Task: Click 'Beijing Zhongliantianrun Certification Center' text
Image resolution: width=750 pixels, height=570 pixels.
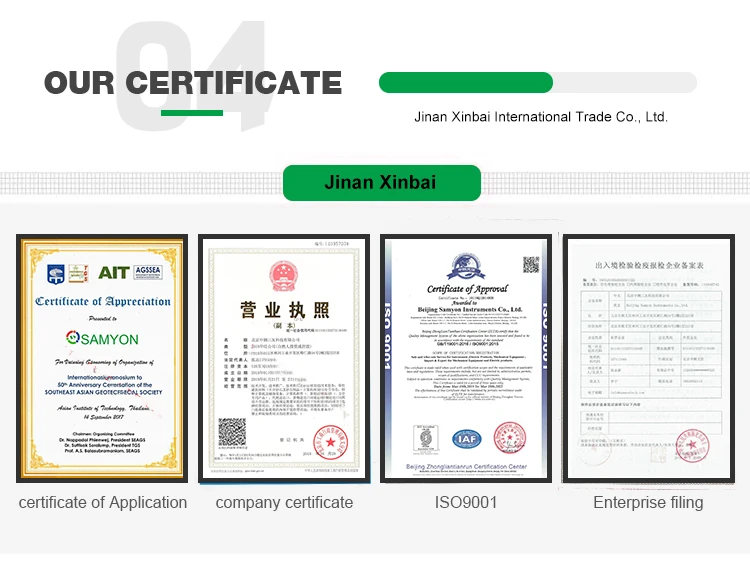Action: pos(466,466)
